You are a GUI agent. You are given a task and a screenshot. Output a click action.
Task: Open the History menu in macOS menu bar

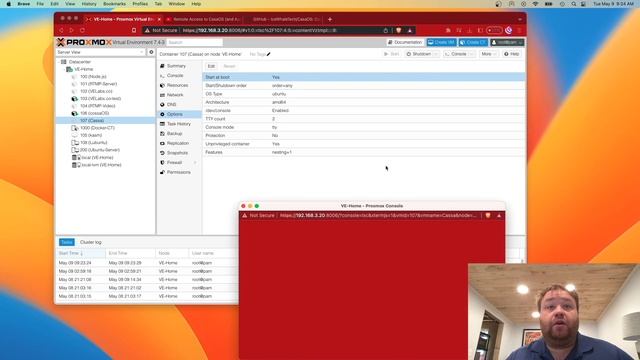(x=89, y=4)
